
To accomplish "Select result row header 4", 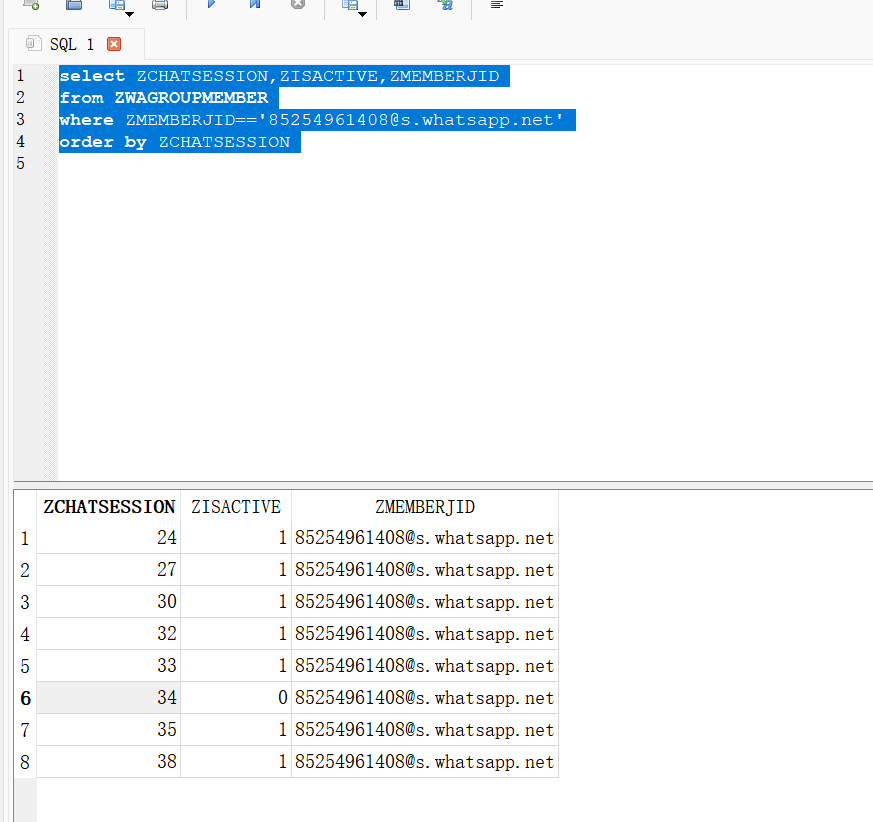I will (25, 634).
